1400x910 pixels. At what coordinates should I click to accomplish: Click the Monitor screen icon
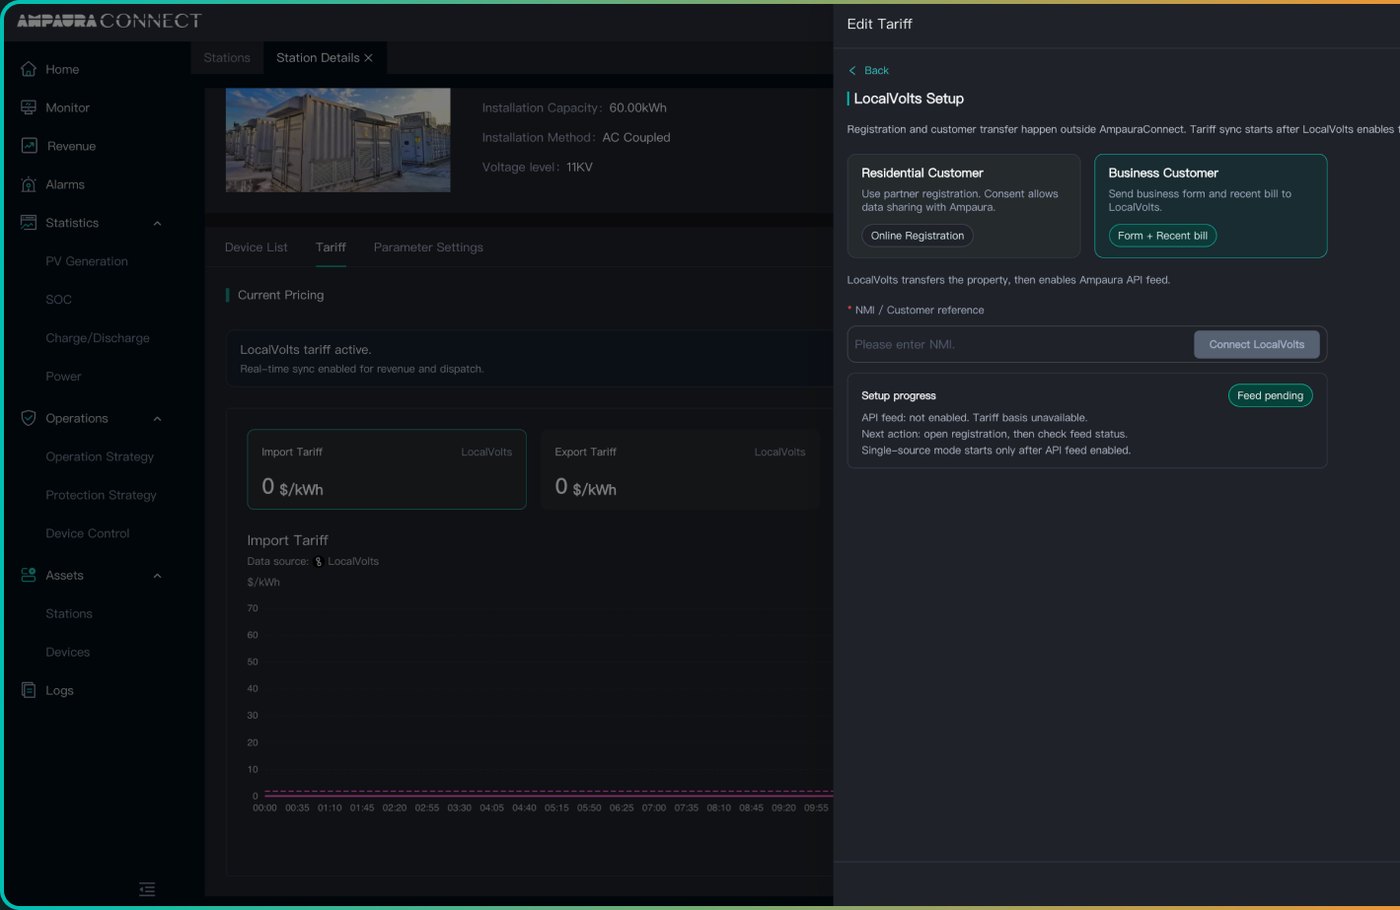(28, 107)
